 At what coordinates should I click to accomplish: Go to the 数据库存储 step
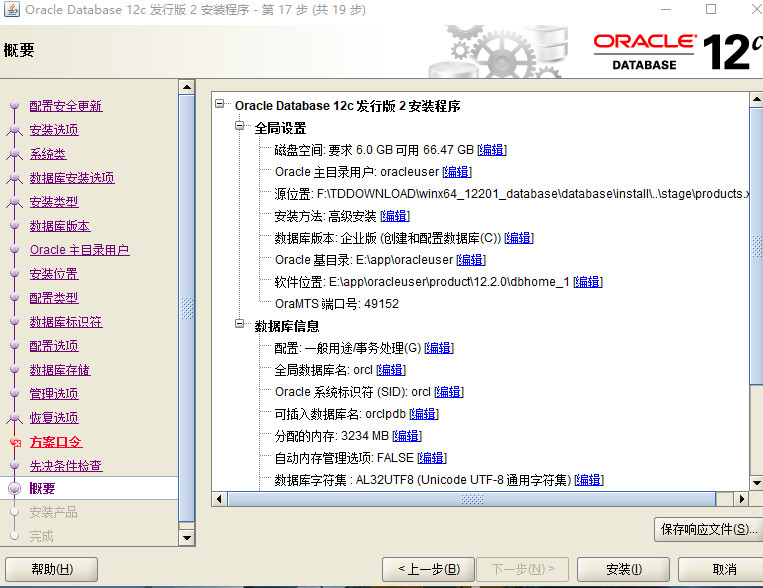tap(59, 370)
